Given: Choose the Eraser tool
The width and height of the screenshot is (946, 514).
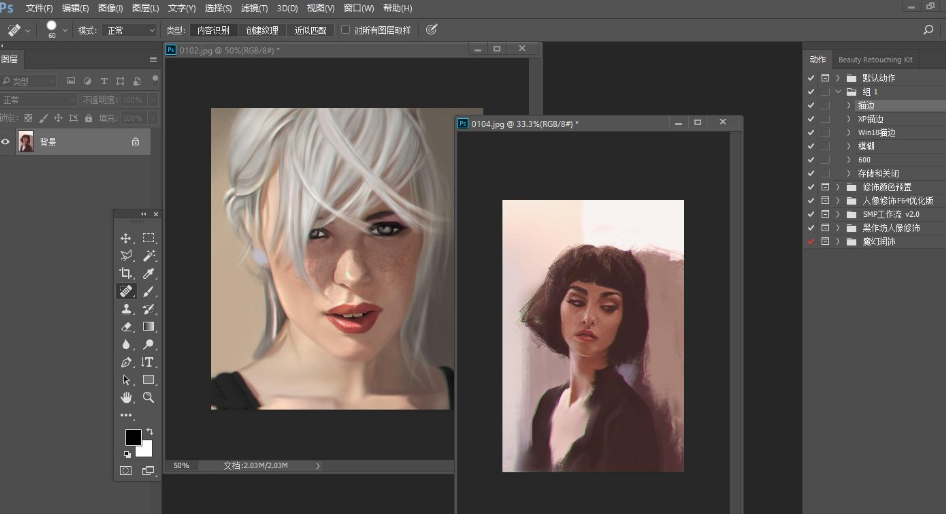Looking at the screenshot, I should point(126,327).
